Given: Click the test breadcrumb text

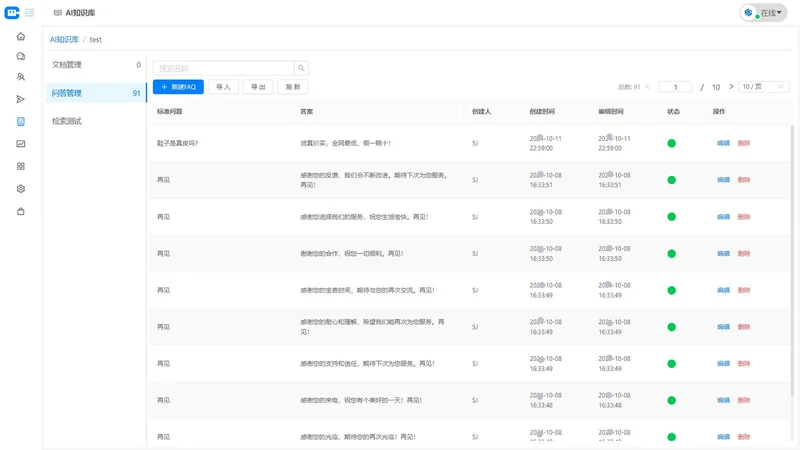Looking at the screenshot, I should (95, 39).
